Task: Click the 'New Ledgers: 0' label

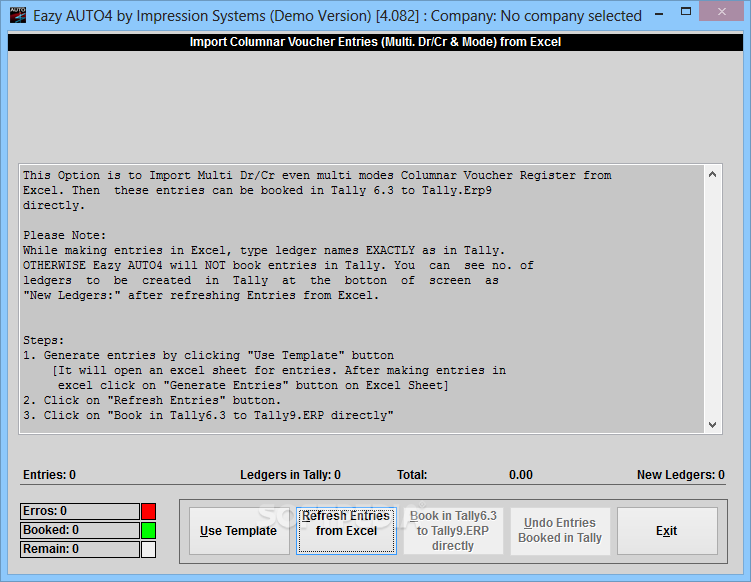Action: click(x=681, y=475)
